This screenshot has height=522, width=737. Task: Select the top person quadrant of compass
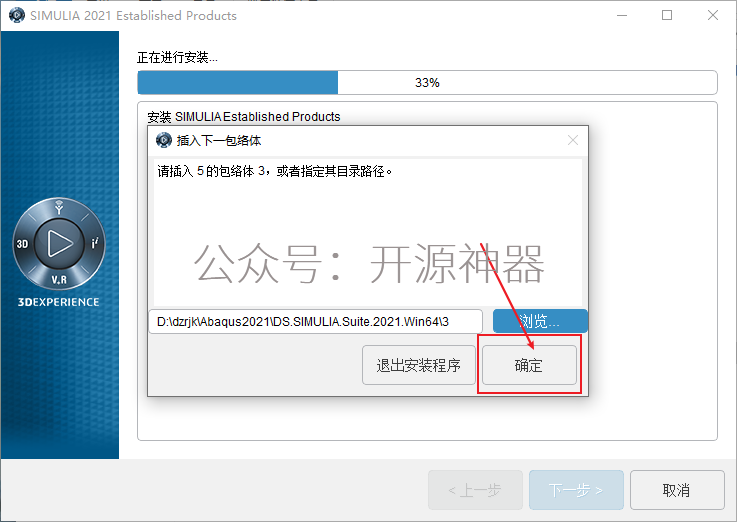[x=59, y=207]
